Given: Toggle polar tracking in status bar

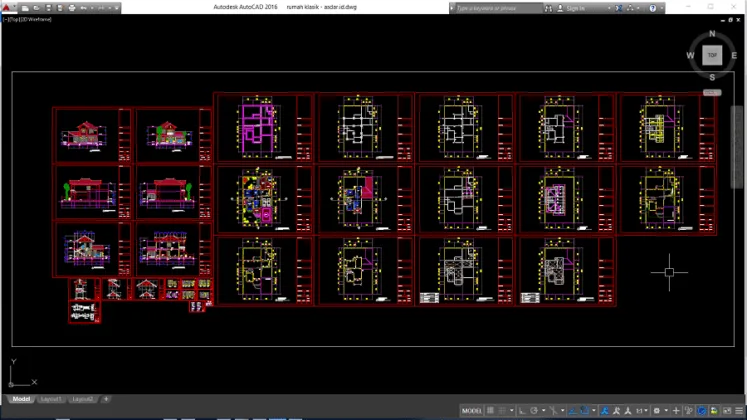Looking at the screenshot, I should pyautogui.click(x=534, y=411).
